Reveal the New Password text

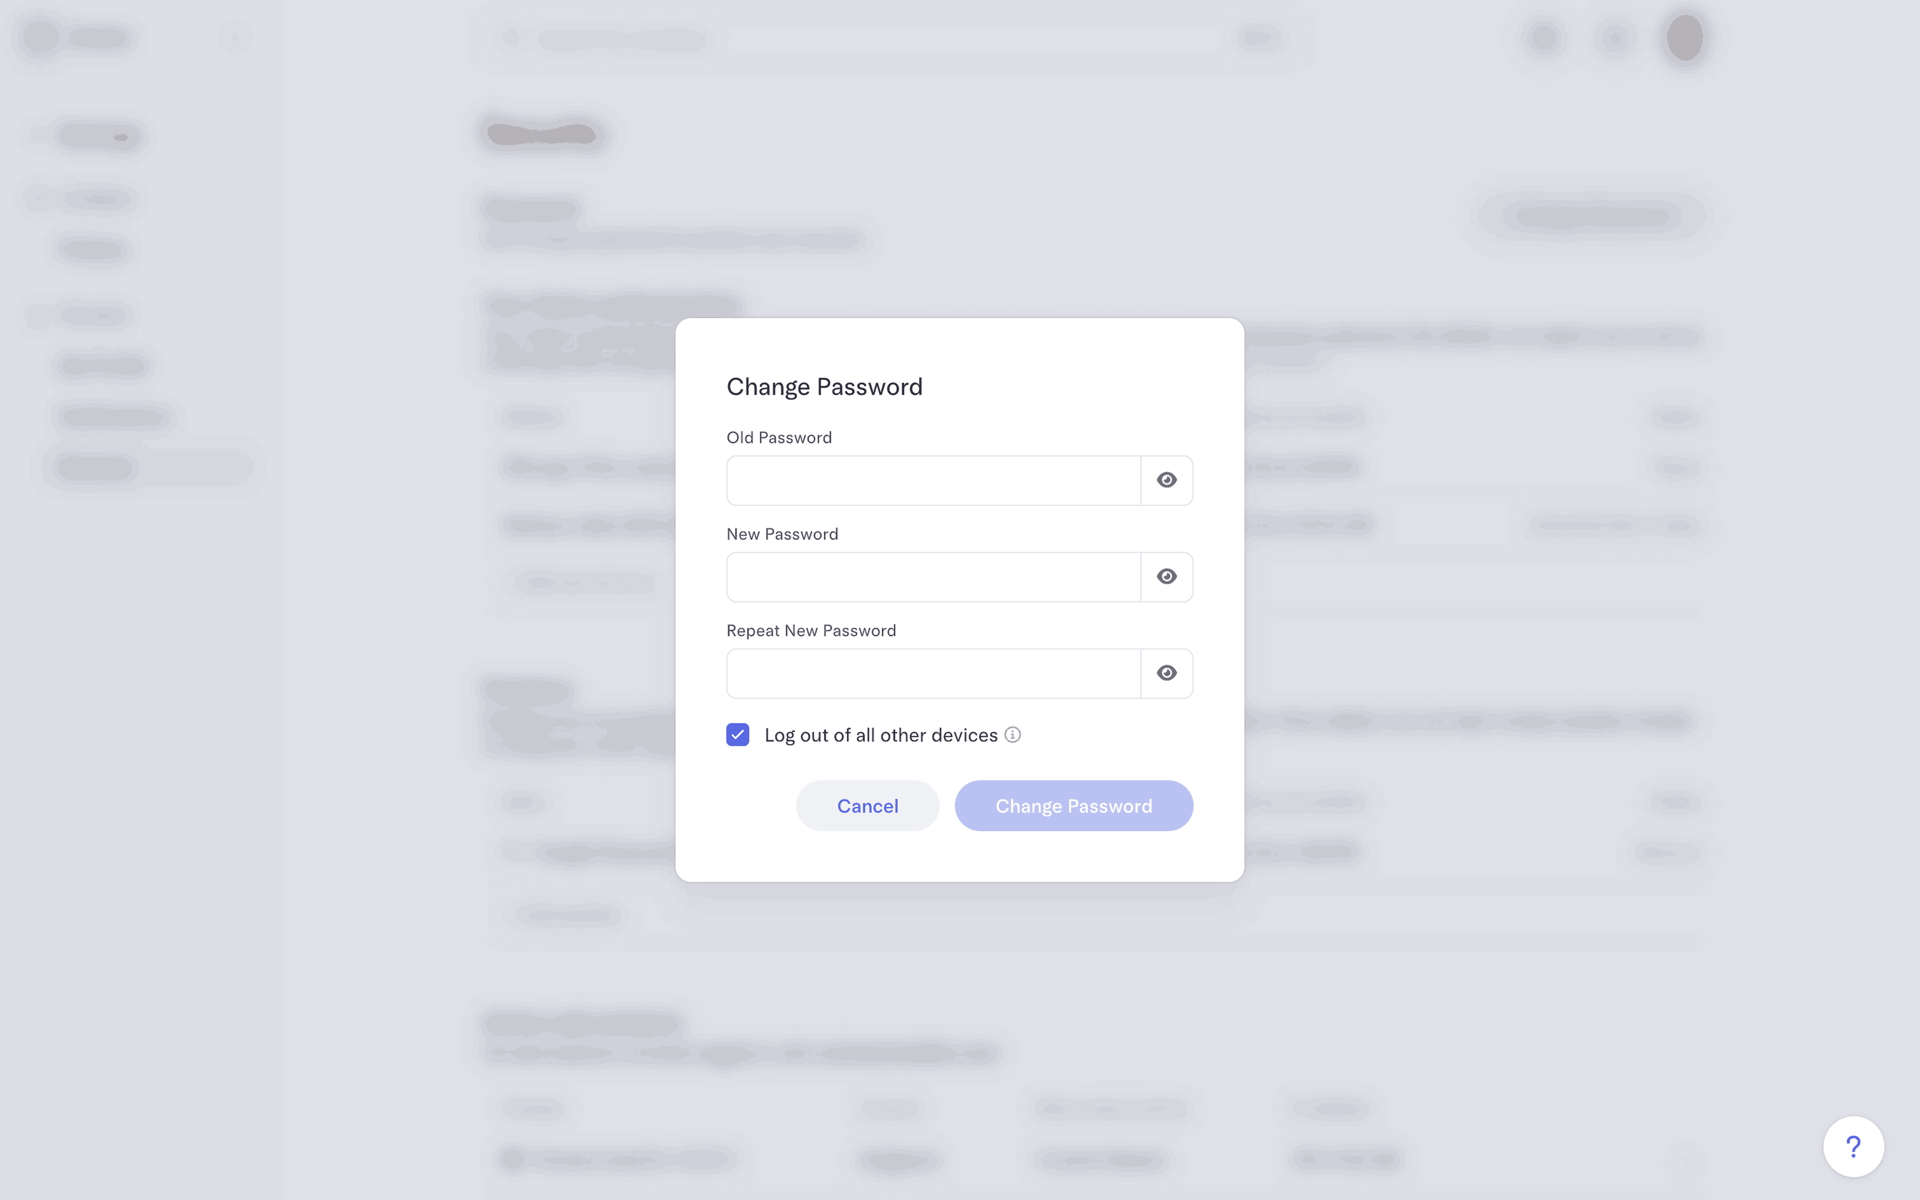click(1166, 577)
